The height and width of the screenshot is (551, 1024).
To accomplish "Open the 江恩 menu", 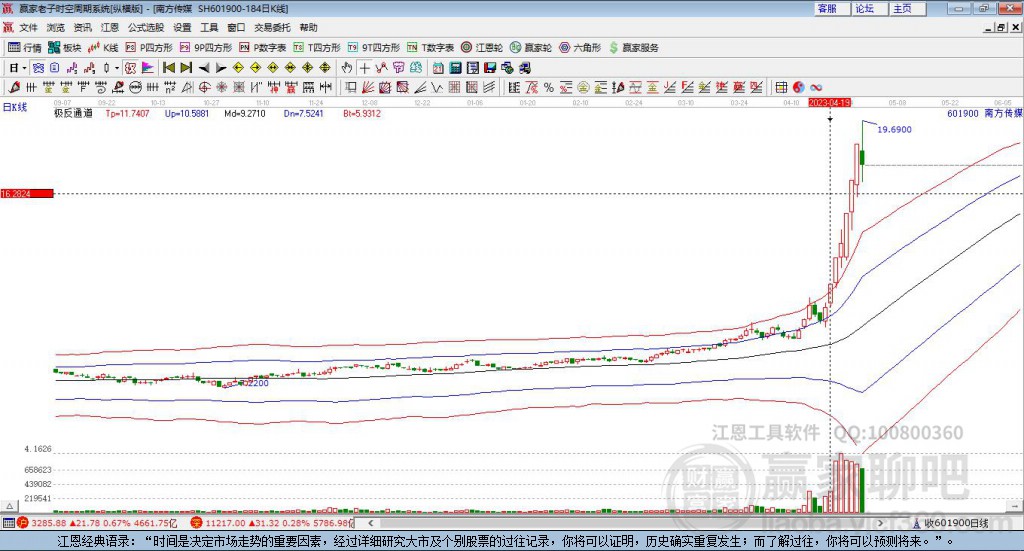I will pyautogui.click(x=110, y=27).
